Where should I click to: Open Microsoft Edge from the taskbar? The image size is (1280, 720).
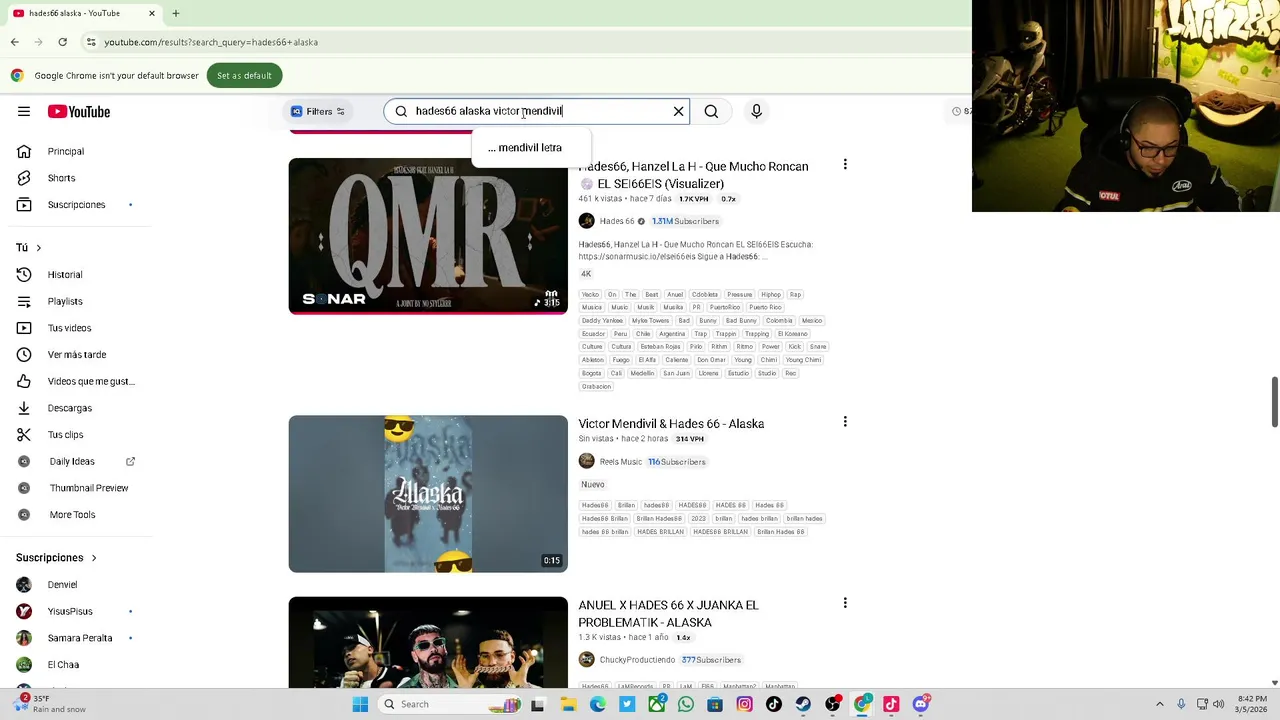tap(597, 704)
